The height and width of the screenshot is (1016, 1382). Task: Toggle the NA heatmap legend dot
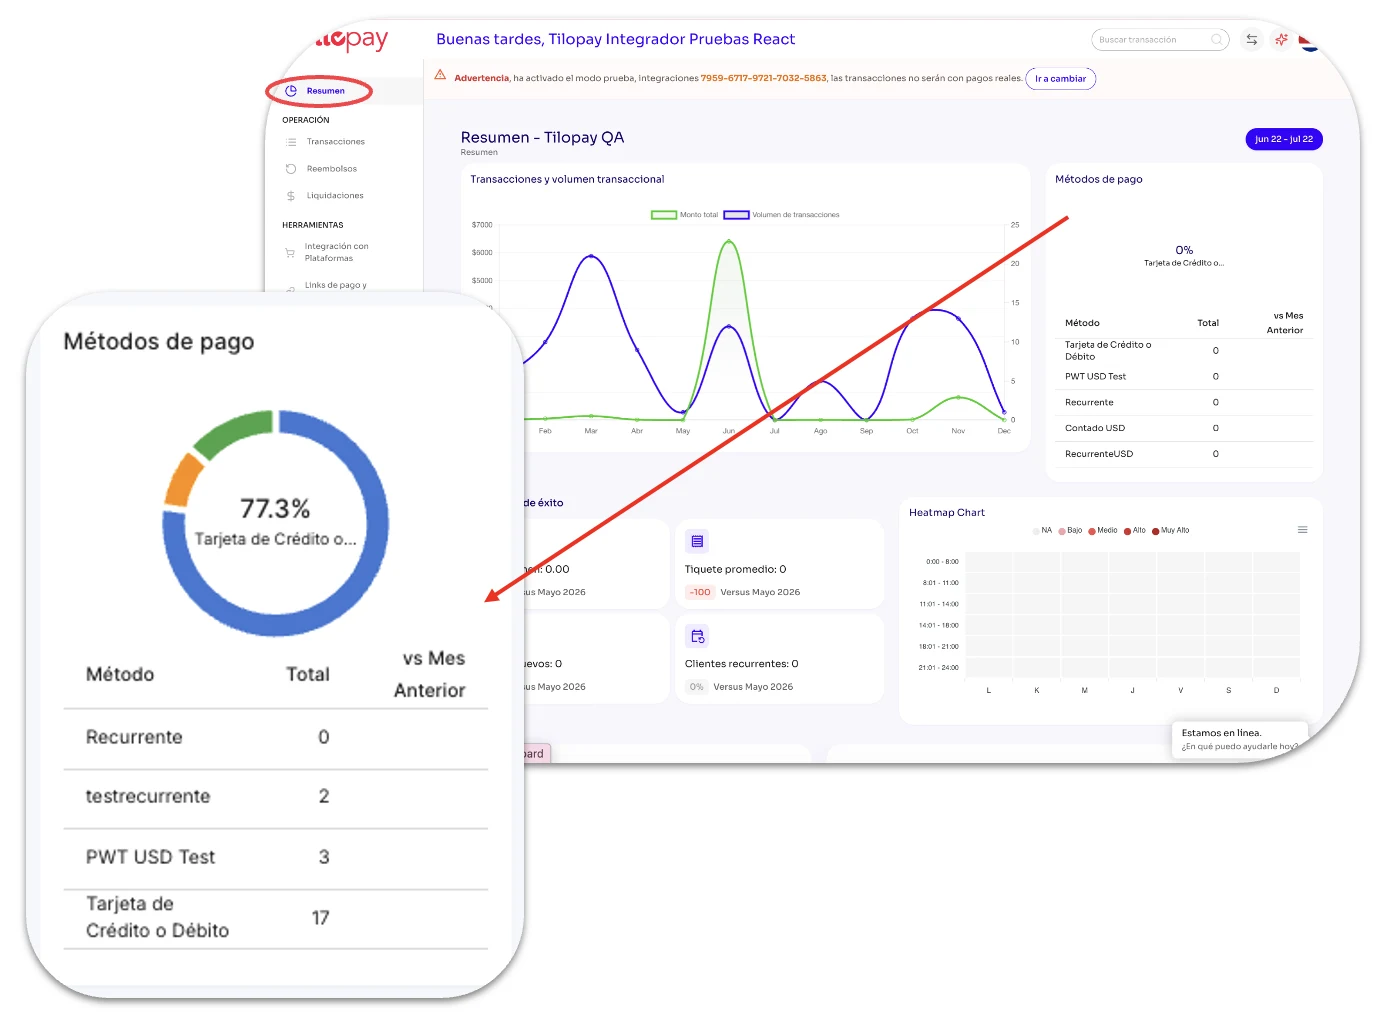tap(1036, 531)
